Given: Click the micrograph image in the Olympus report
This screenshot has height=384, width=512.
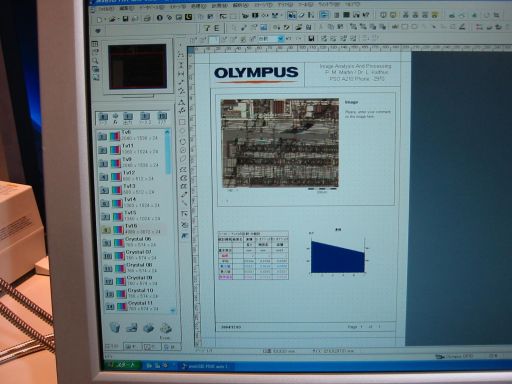Looking at the screenshot, I should point(279,143).
